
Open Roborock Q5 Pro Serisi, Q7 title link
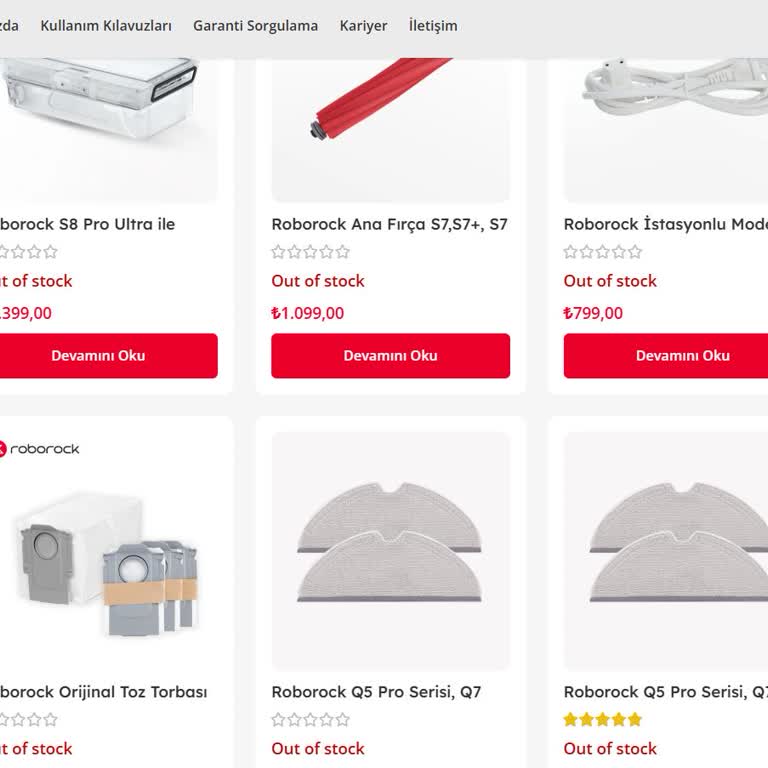376,692
